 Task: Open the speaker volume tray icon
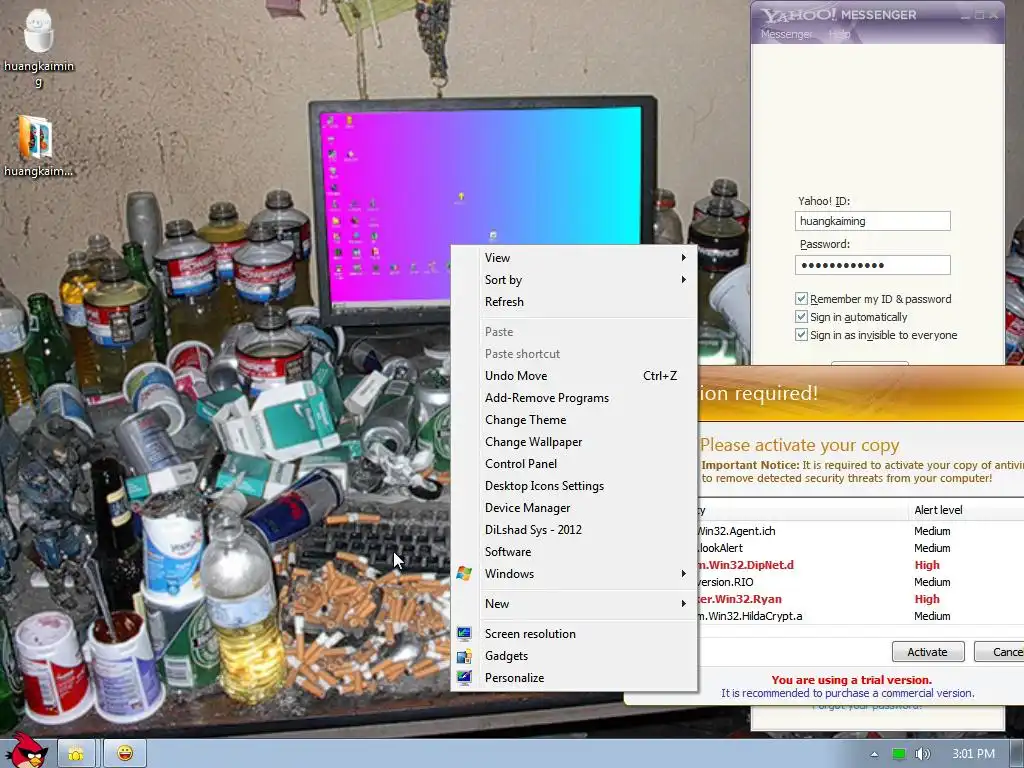pos(922,754)
